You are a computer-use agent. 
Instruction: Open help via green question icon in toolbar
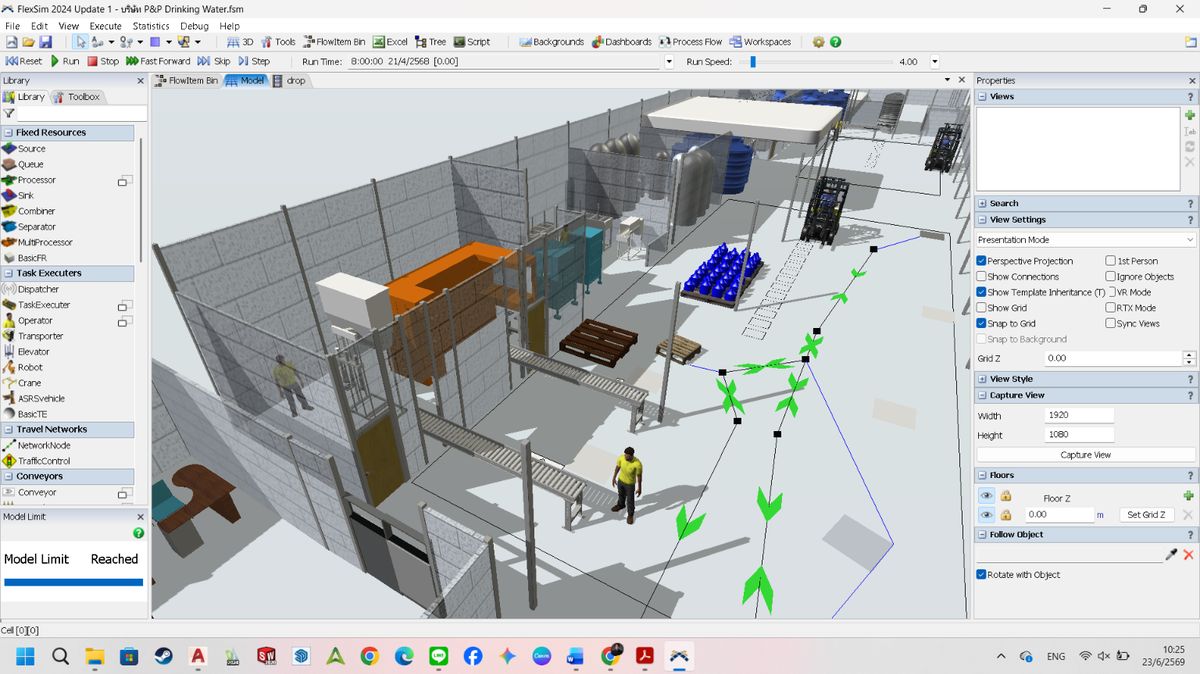click(x=836, y=42)
